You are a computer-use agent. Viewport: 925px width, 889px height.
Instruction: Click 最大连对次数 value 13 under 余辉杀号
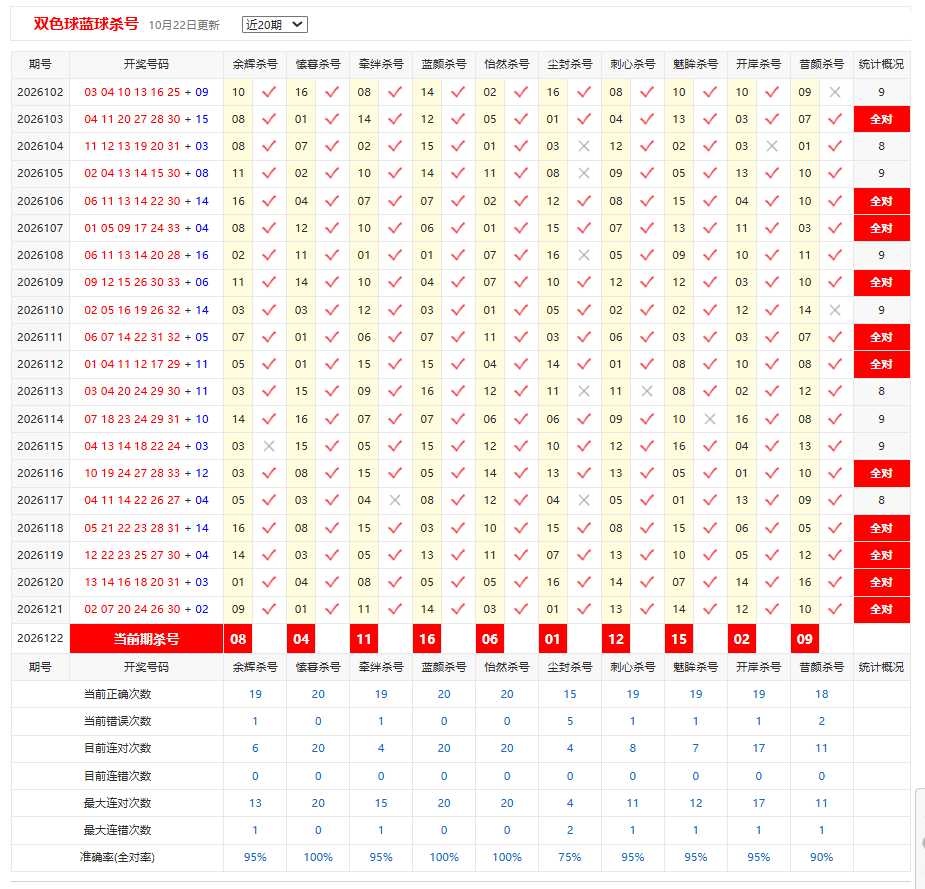[255, 803]
